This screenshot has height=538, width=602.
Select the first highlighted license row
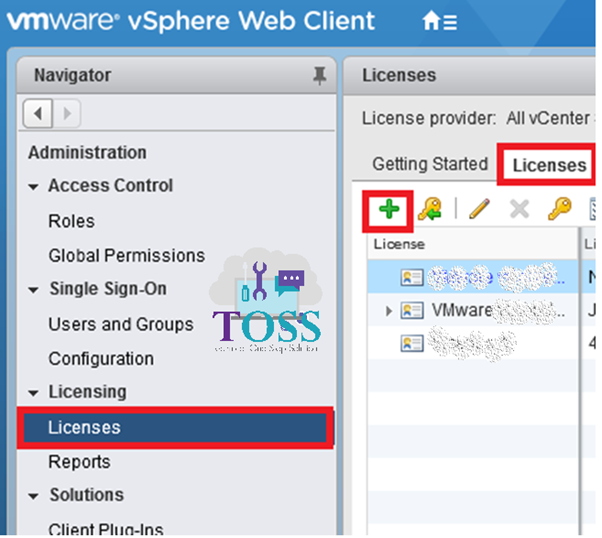pyautogui.click(x=473, y=277)
